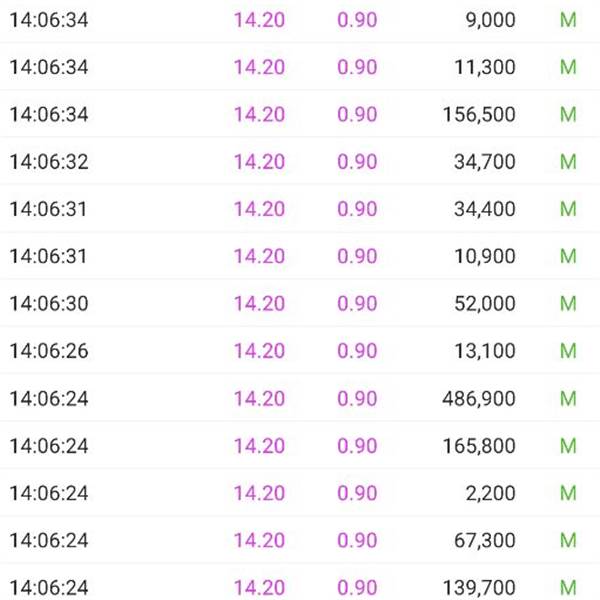Click the volume value 13,100
The height and width of the screenshot is (600, 600).
pyautogui.click(x=485, y=351)
